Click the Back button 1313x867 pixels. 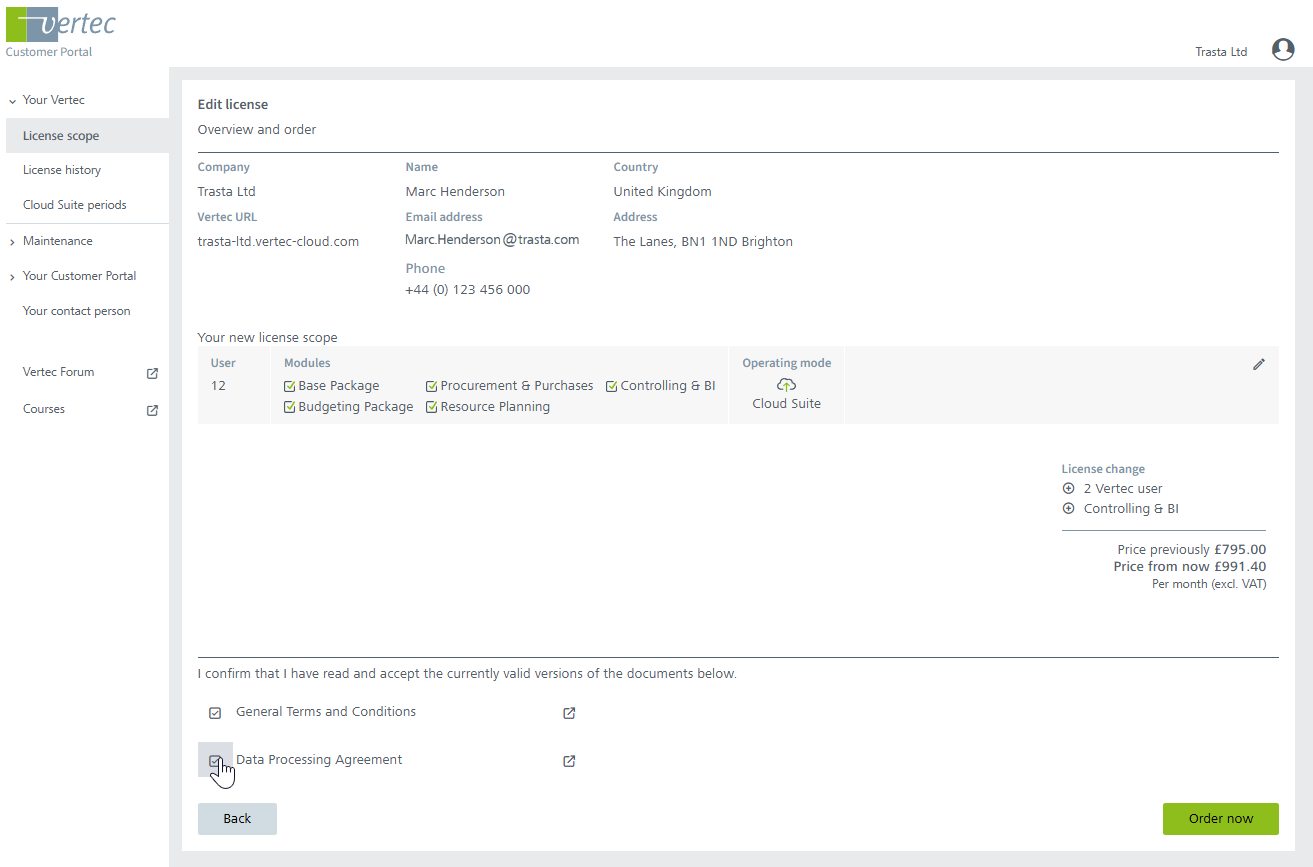tap(237, 818)
